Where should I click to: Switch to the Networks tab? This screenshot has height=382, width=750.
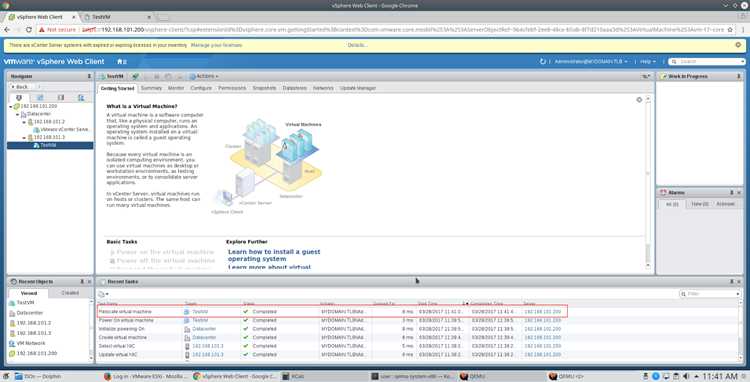pos(323,88)
